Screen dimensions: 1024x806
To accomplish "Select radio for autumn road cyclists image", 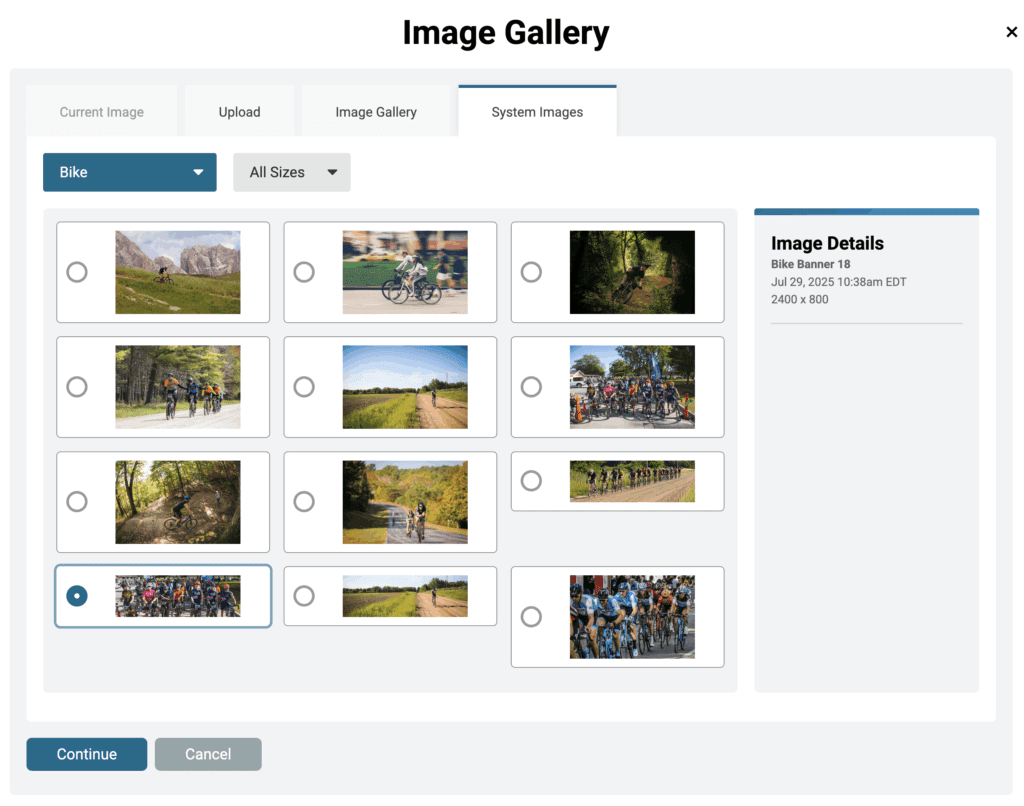I will click(x=304, y=502).
